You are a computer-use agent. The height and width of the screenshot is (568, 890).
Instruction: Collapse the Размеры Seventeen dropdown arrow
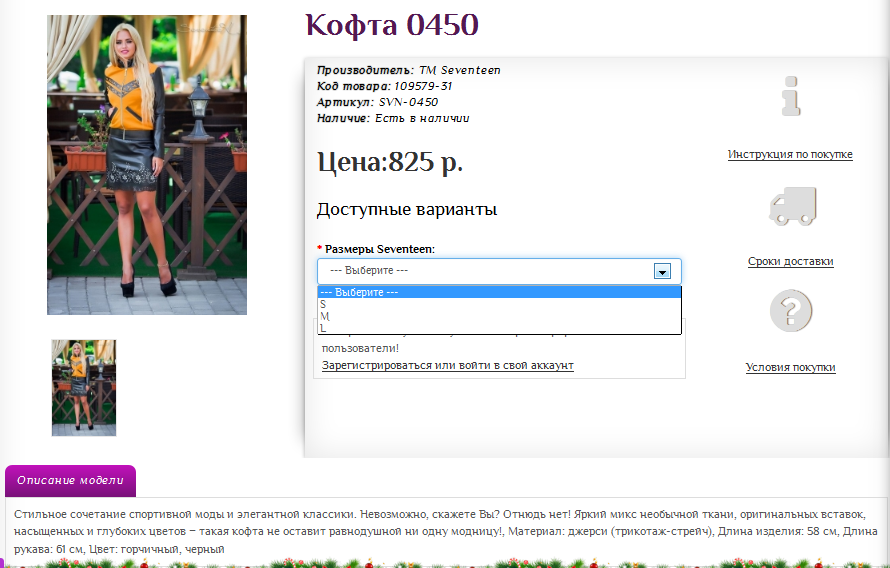tap(662, 271)
